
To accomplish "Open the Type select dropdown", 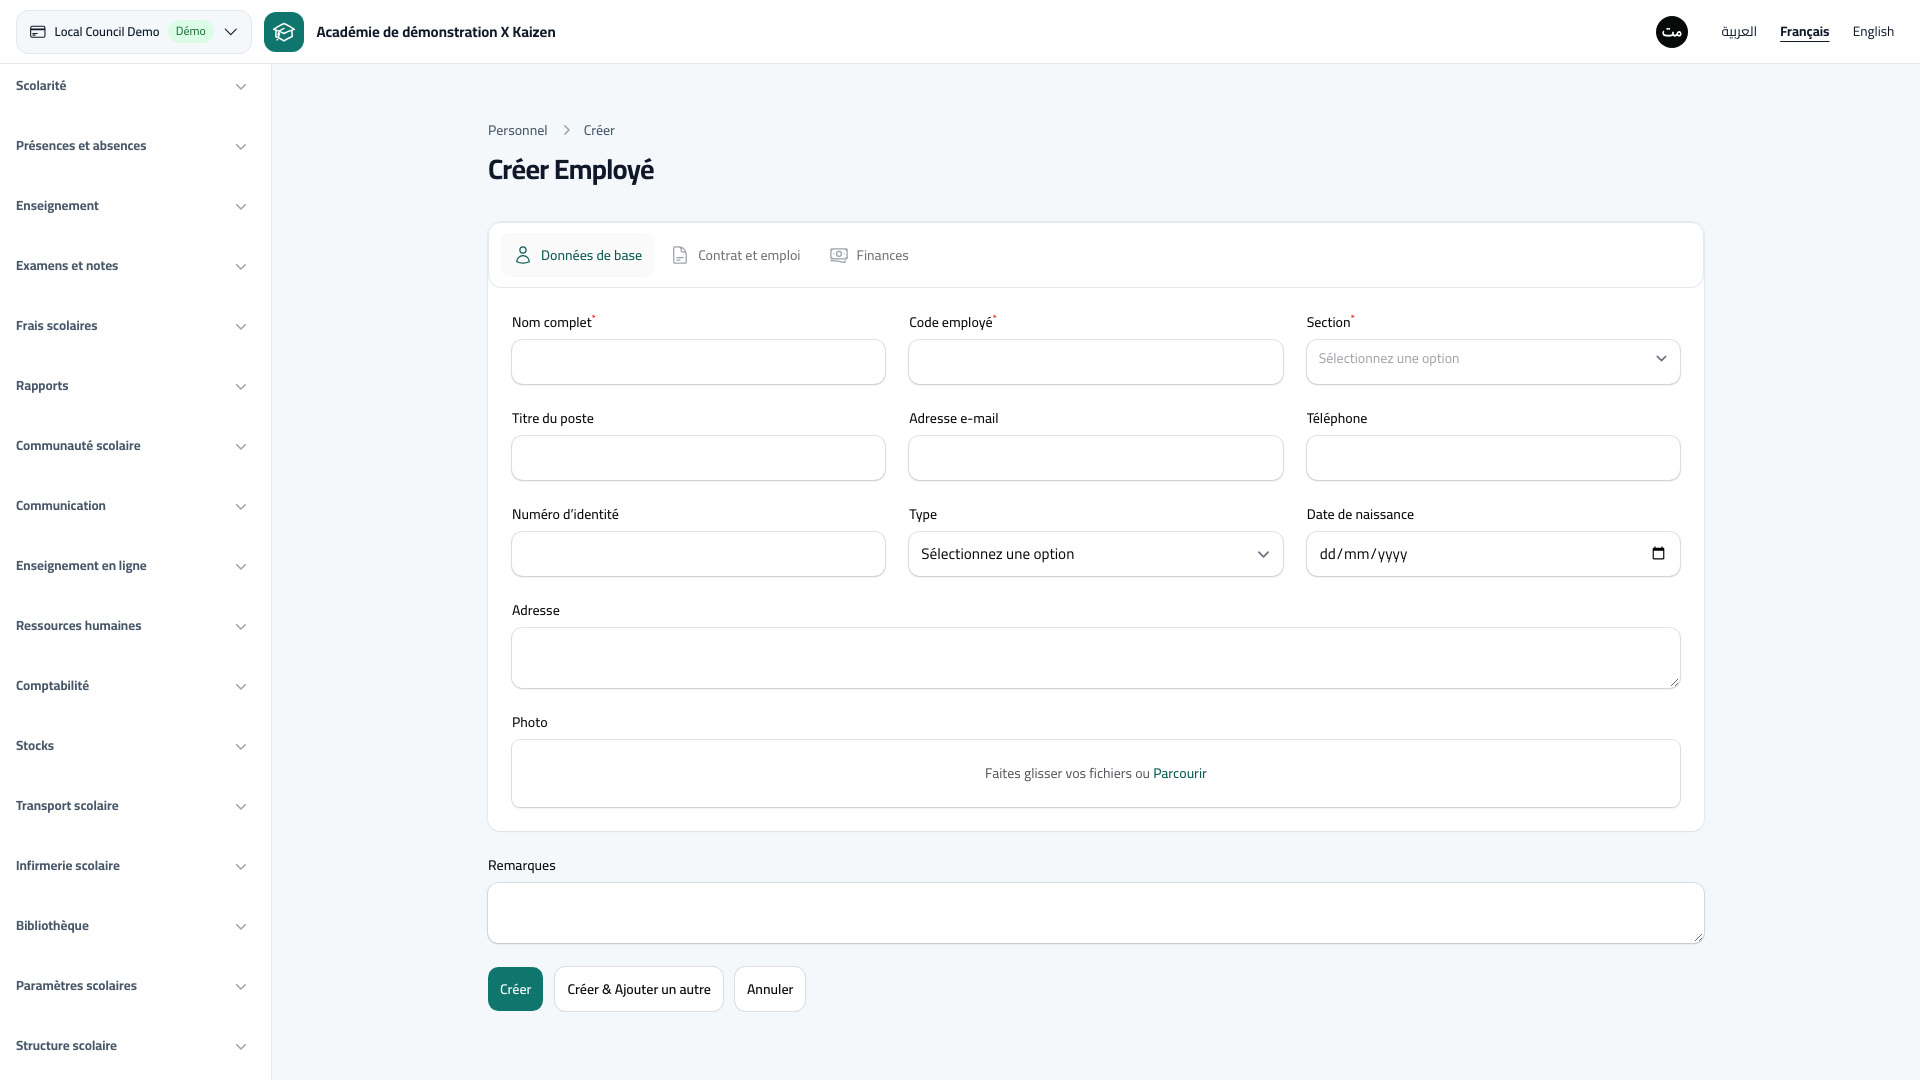I will point(1095,554).
